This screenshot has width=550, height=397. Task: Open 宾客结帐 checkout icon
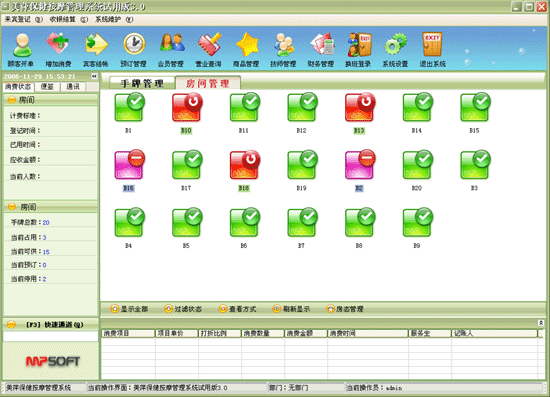coord(96,50)
